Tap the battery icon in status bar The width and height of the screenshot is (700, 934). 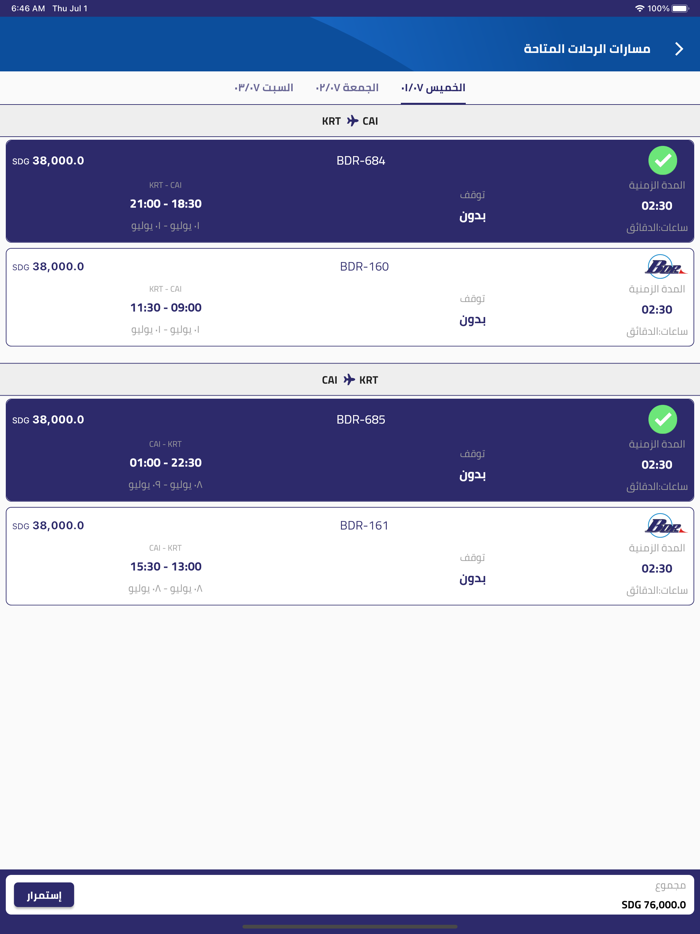pos(681,8)
